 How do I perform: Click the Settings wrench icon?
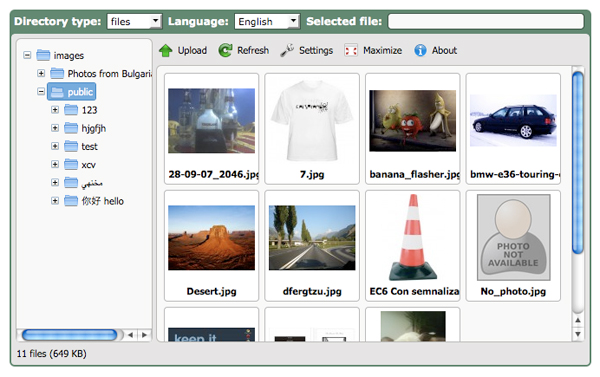coord(287,50)
